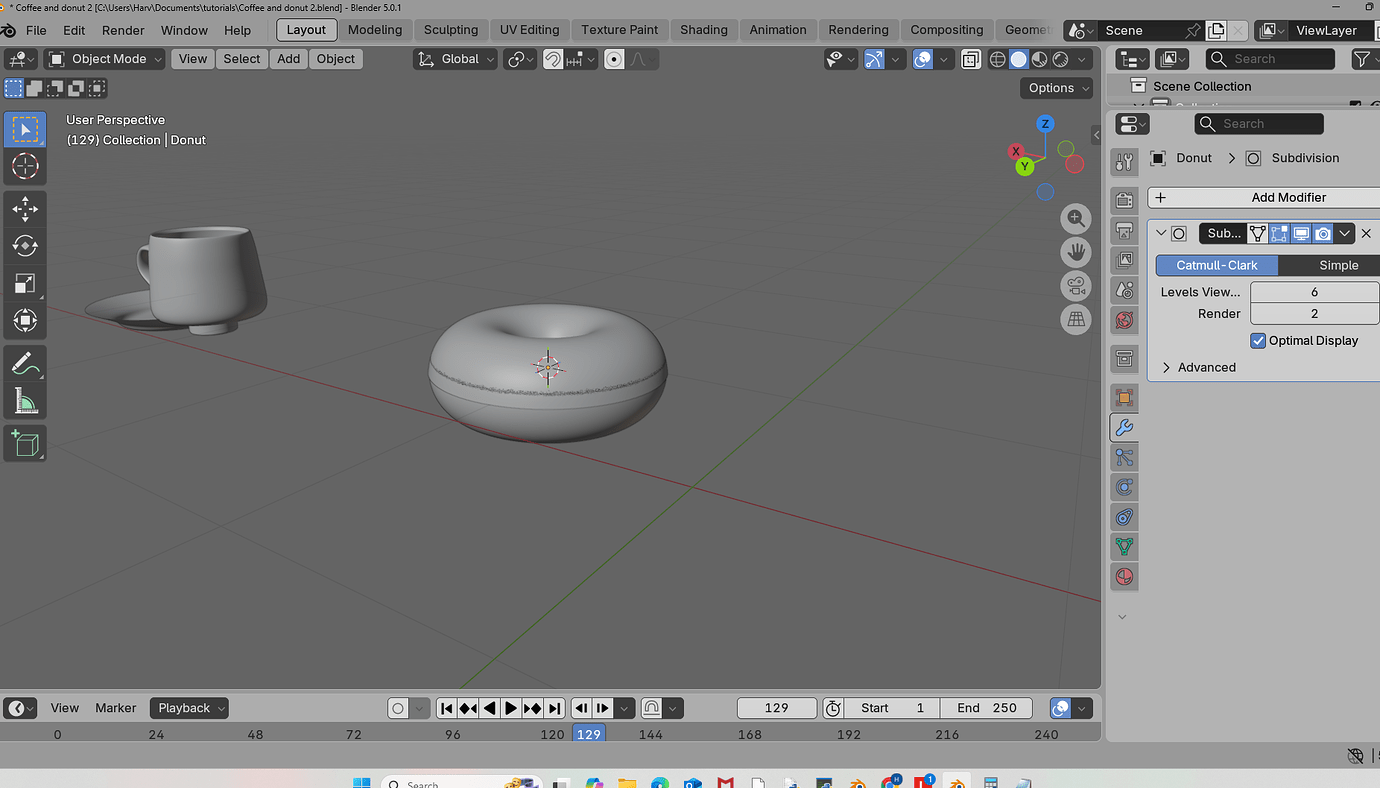Open the Material properties tab
The height and width of the screenshot is (788, 1380).
point(1124,577)
